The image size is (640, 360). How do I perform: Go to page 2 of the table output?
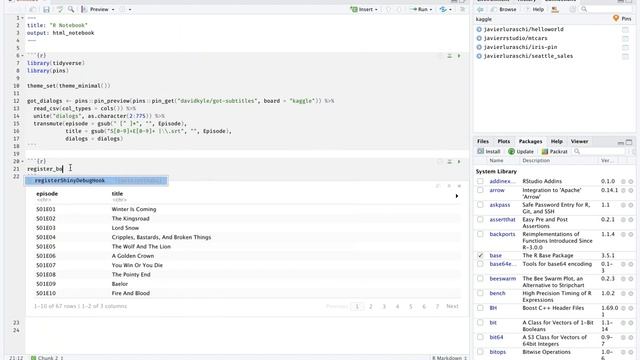pos(371,306)
